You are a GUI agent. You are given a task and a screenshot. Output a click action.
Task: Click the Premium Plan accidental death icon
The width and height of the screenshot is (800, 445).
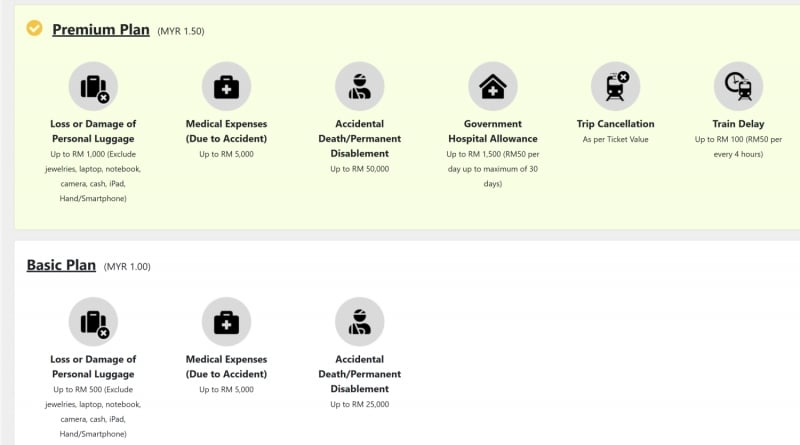359,87
